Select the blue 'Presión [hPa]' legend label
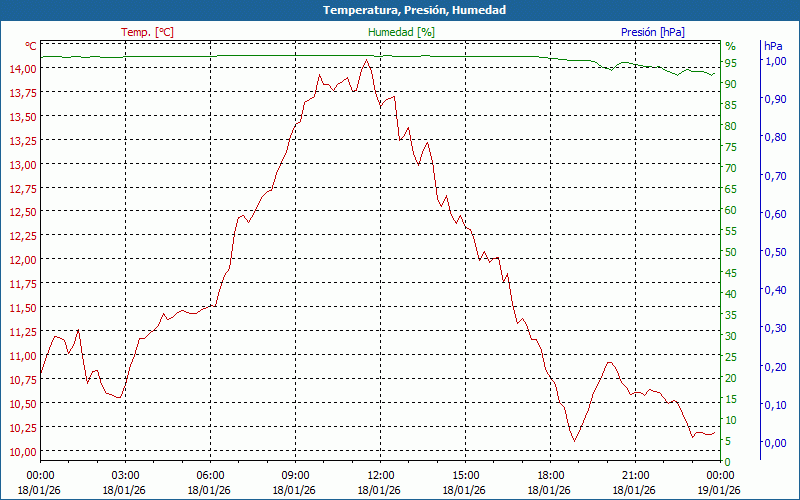The width and height of the screenshot is (800, 500). [653, 32]
